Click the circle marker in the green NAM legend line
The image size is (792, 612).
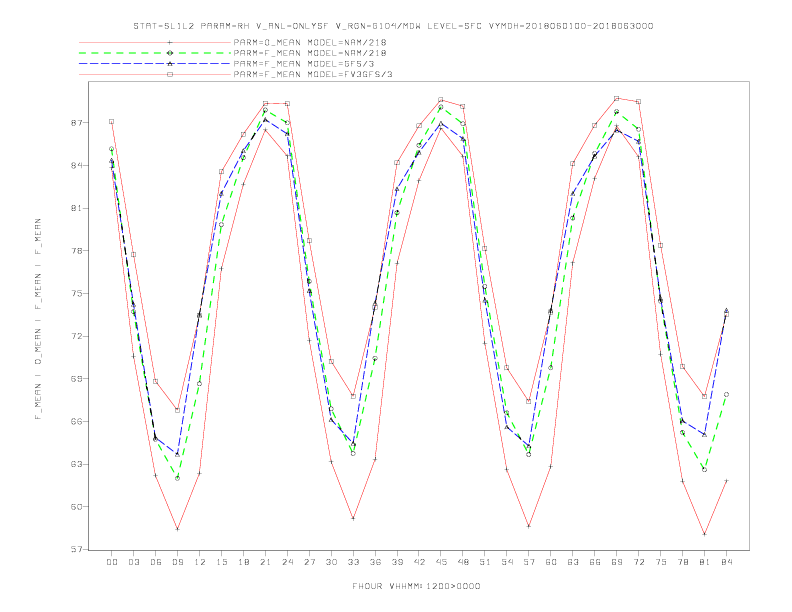pyautogui.click(x=170, y=53)
